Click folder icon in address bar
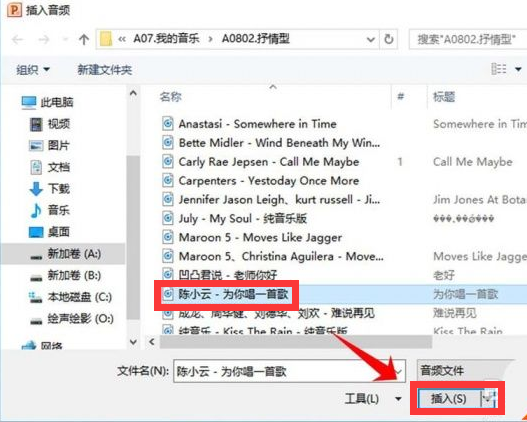 (106, 39)
